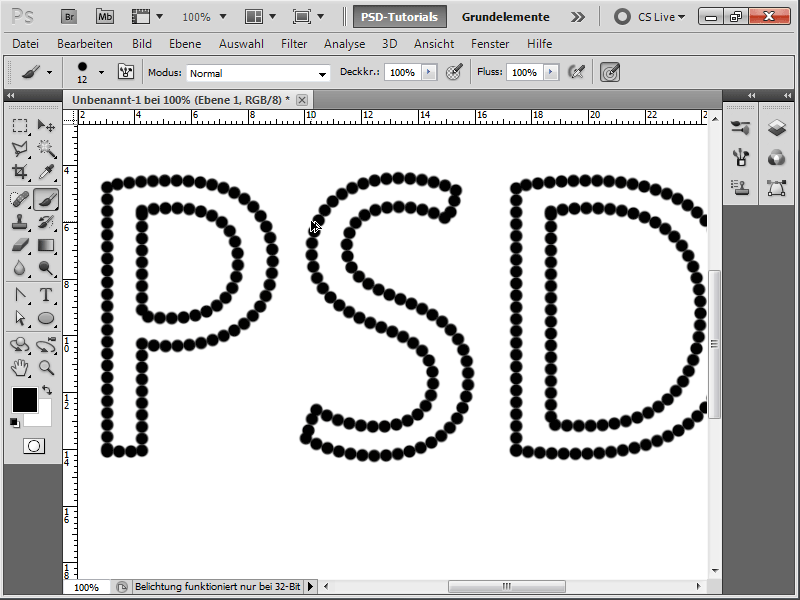Open the Ansicht menu
The image size is (800, 600).
(434, 44)
